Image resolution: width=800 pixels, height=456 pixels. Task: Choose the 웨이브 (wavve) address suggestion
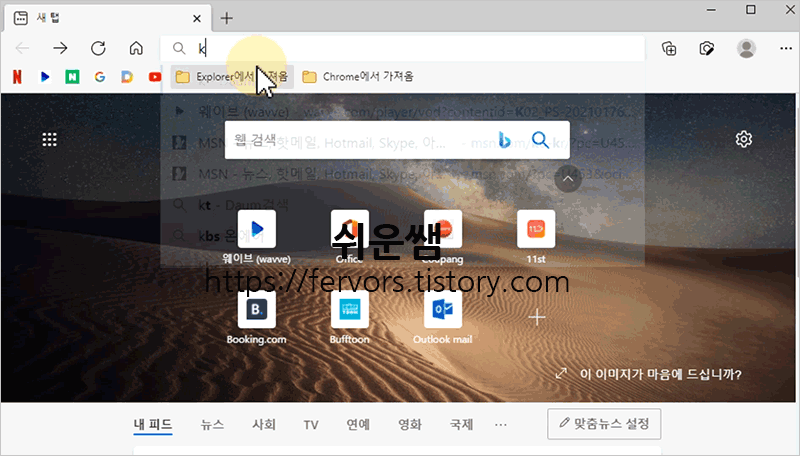(403, 111)
